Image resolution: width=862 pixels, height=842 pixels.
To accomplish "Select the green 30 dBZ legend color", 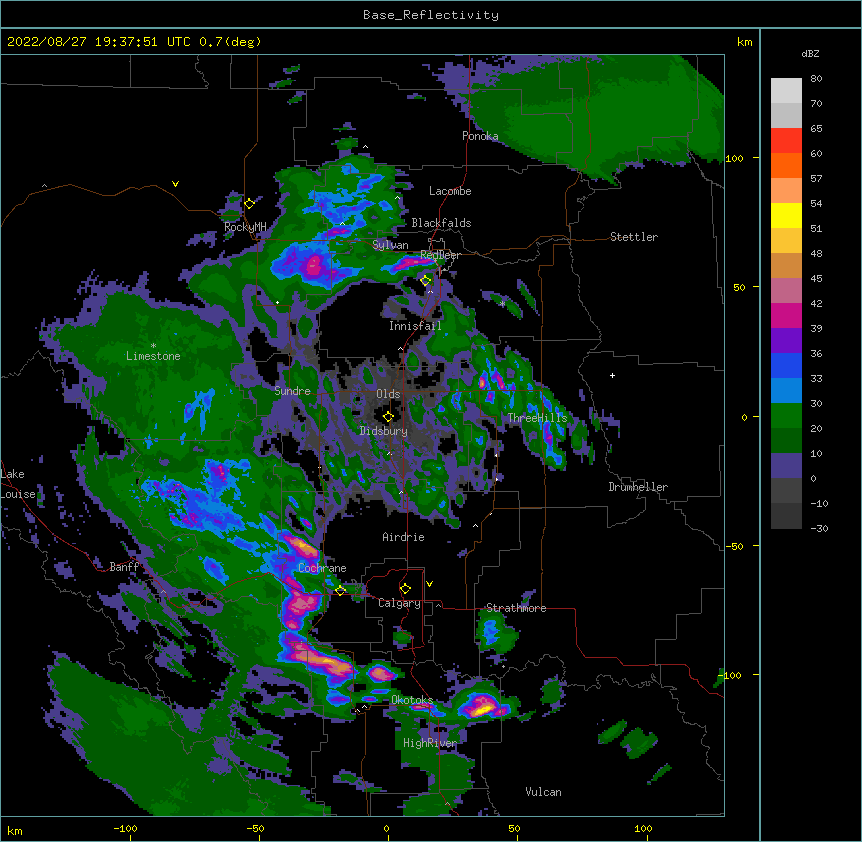I will [786, 416].
